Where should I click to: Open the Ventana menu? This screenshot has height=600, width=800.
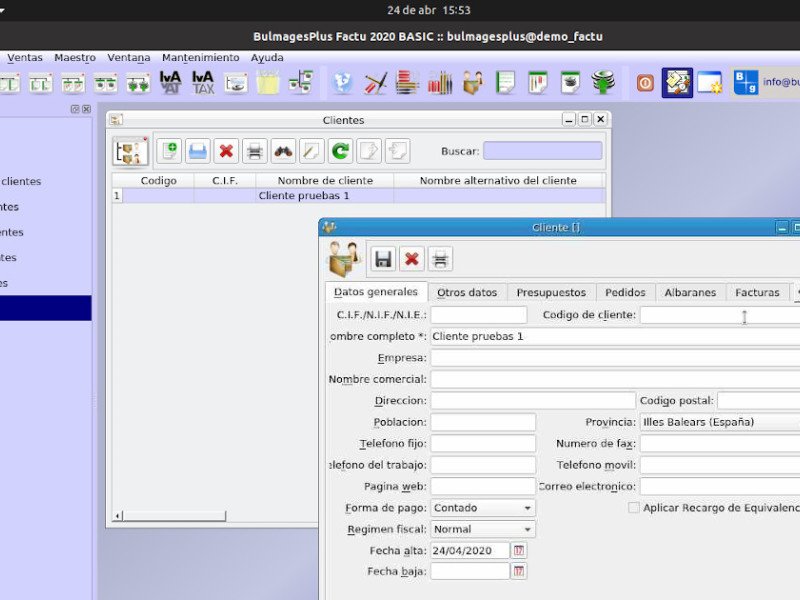pos(129,58)
